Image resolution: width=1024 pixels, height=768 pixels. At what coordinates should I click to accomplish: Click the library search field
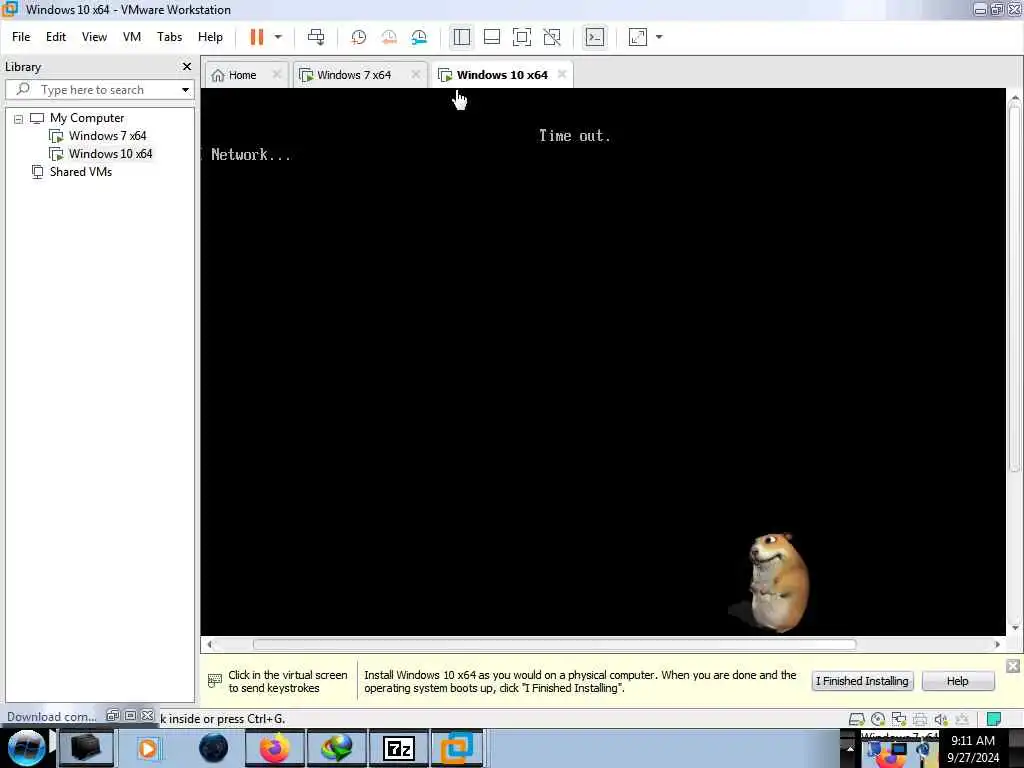(x=100, y=89)
